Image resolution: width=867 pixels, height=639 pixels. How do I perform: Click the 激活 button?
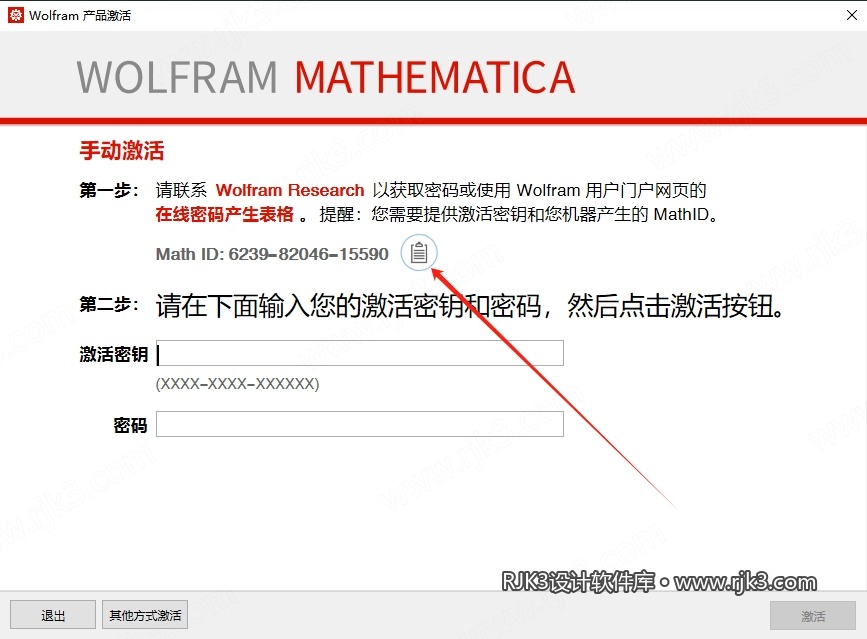[x=813, y=615]
